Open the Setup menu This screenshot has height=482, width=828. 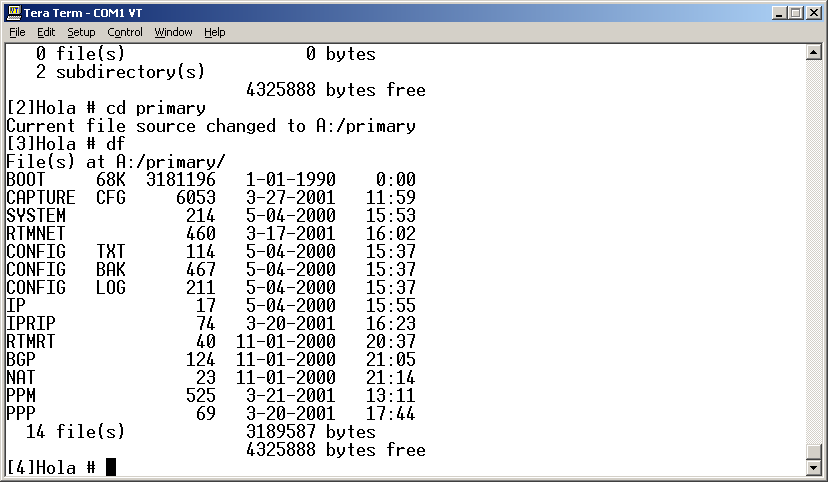(81, 32)
